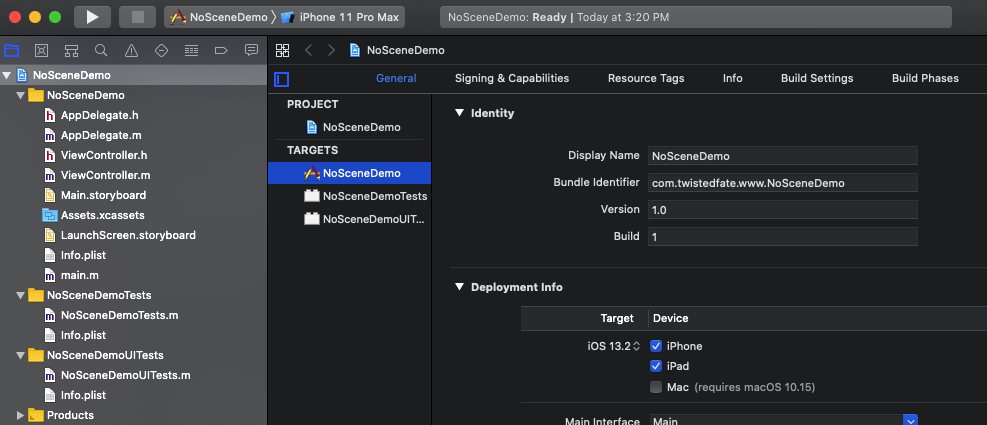Open LaunchScreen.storyboard
The image size is (987, 425).
[128, 235]
